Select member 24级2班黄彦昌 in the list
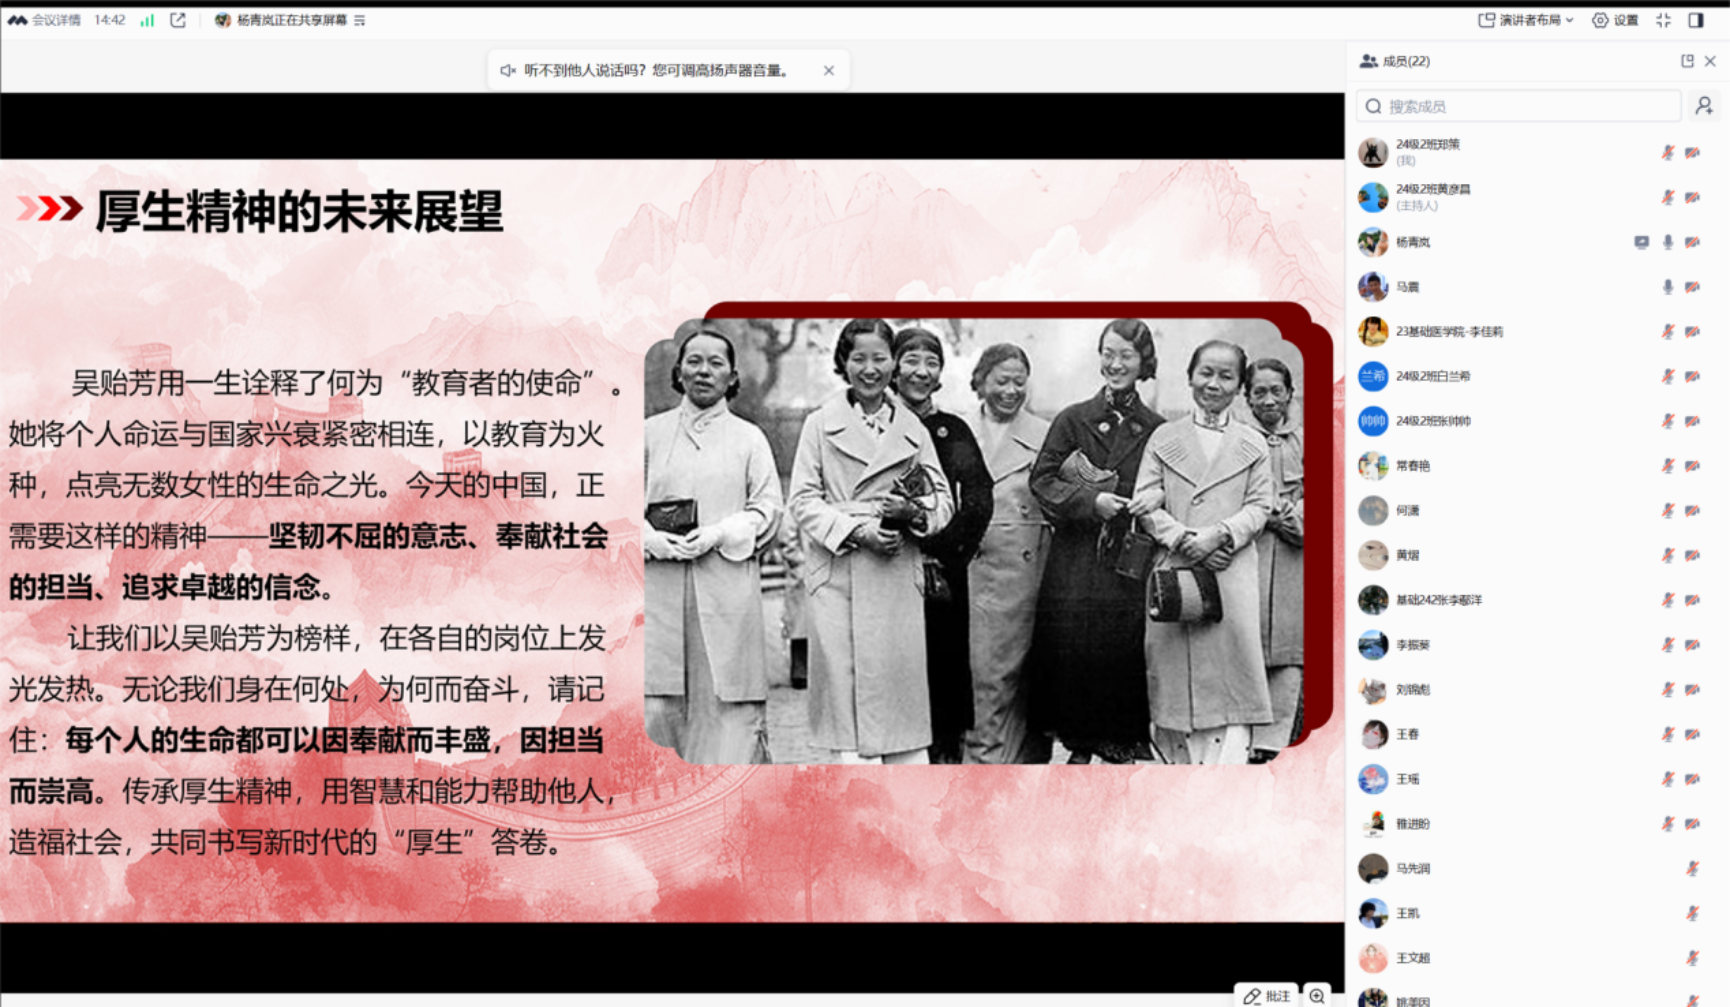 click(x=1433, y=196)
